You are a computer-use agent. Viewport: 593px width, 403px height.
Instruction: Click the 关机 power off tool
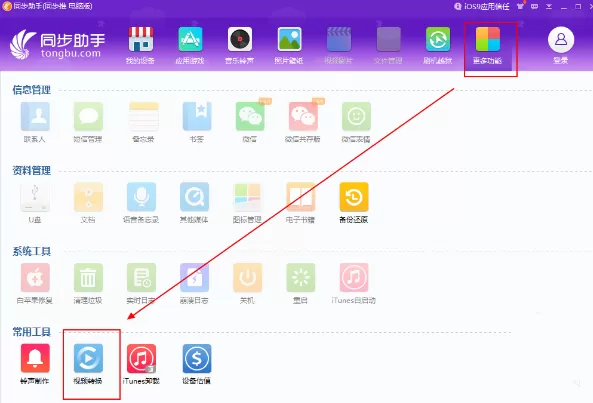[x=247, y=284]
